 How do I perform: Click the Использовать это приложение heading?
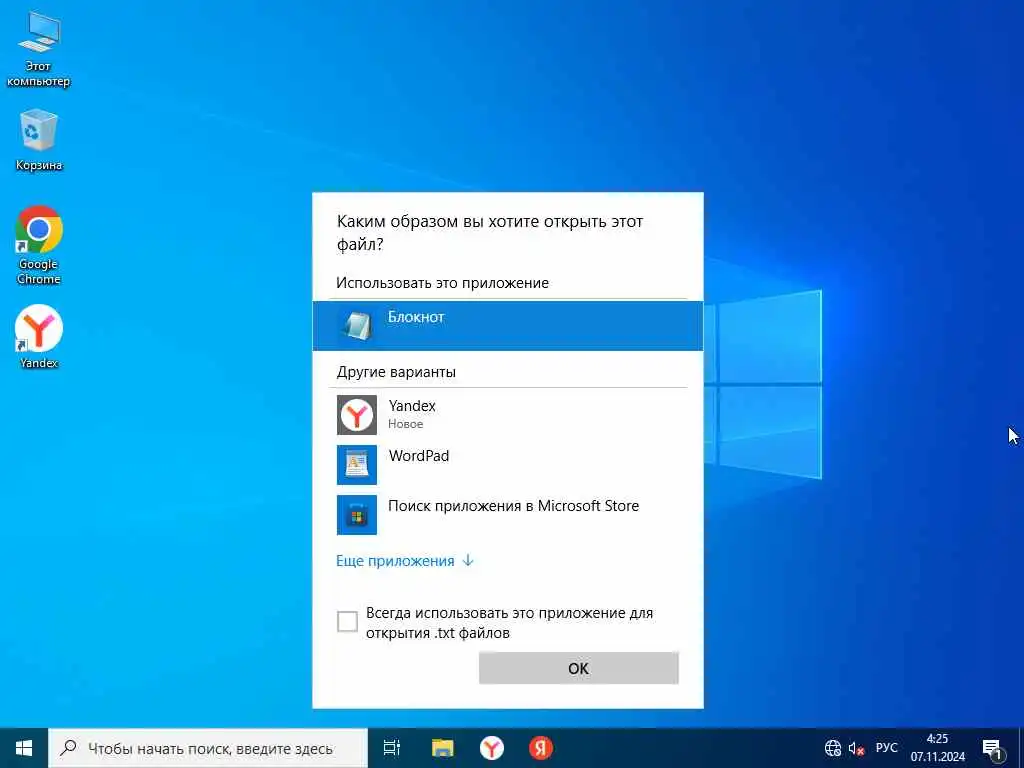[442, 283]
